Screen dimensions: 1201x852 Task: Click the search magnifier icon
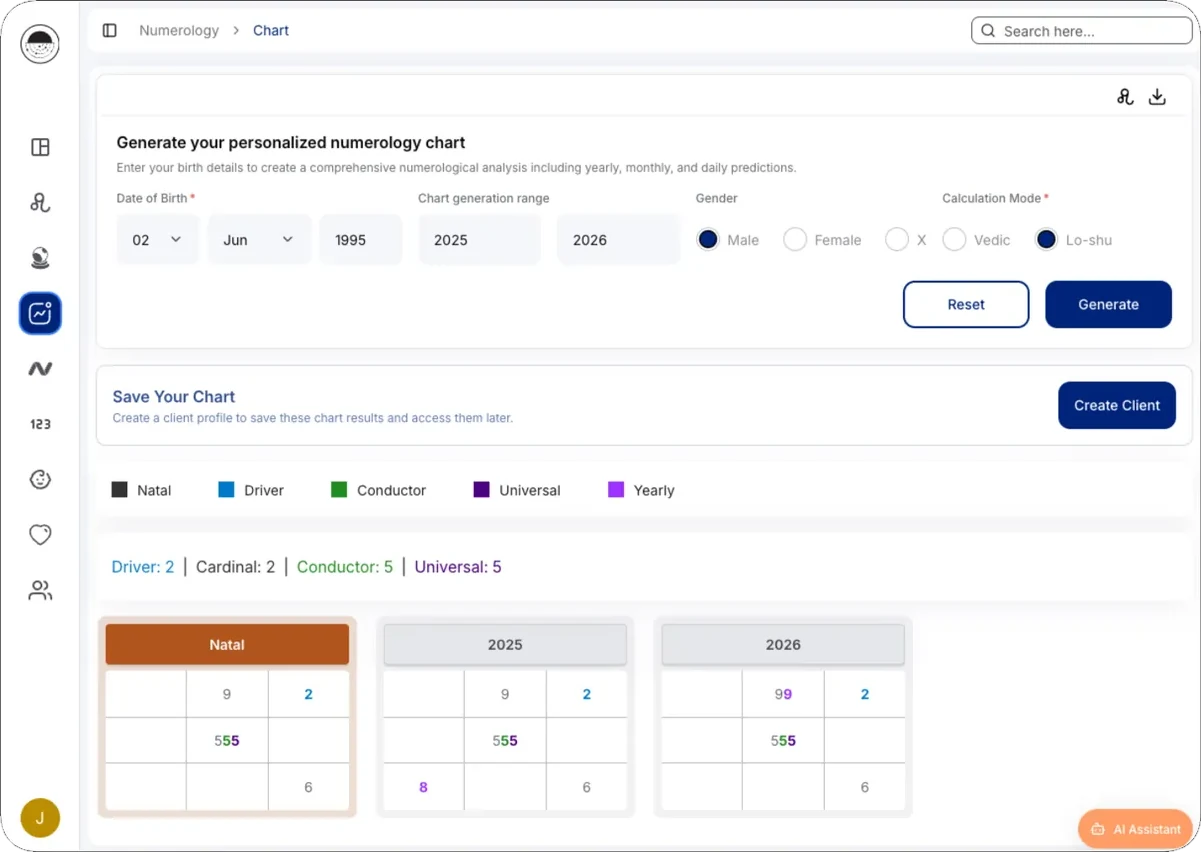988,31
